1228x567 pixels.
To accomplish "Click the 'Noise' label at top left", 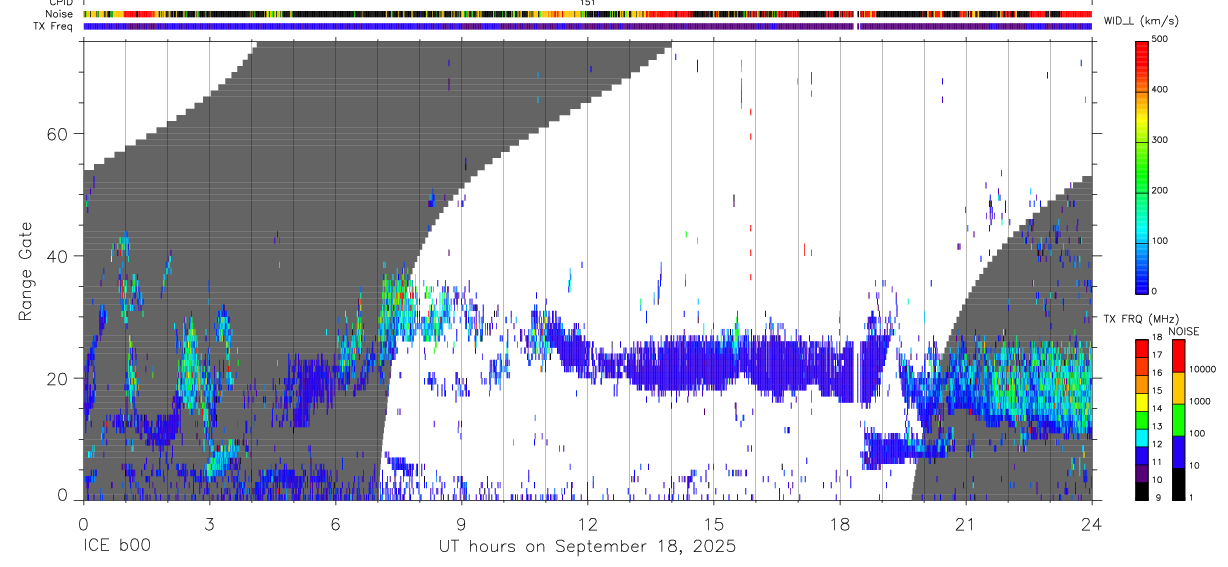I will (x=58, y=14).
